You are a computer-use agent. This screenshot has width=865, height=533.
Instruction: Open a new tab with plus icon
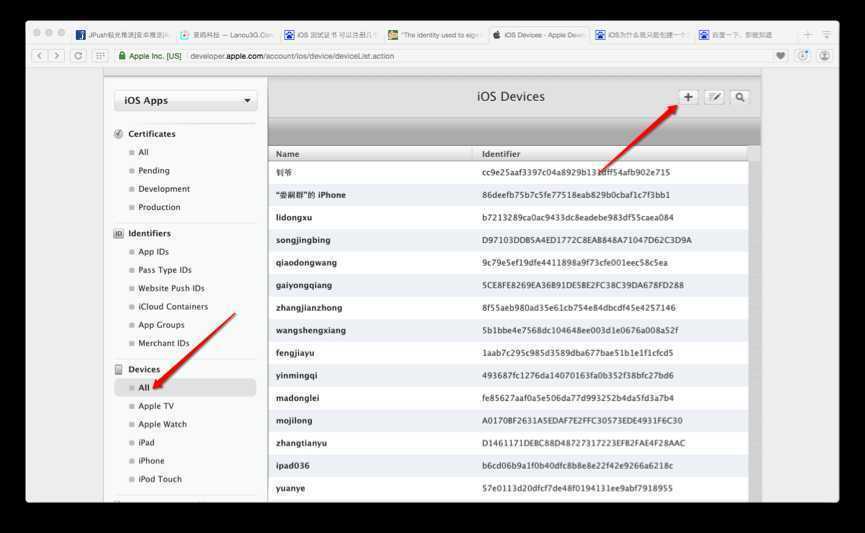coord(807,35)
